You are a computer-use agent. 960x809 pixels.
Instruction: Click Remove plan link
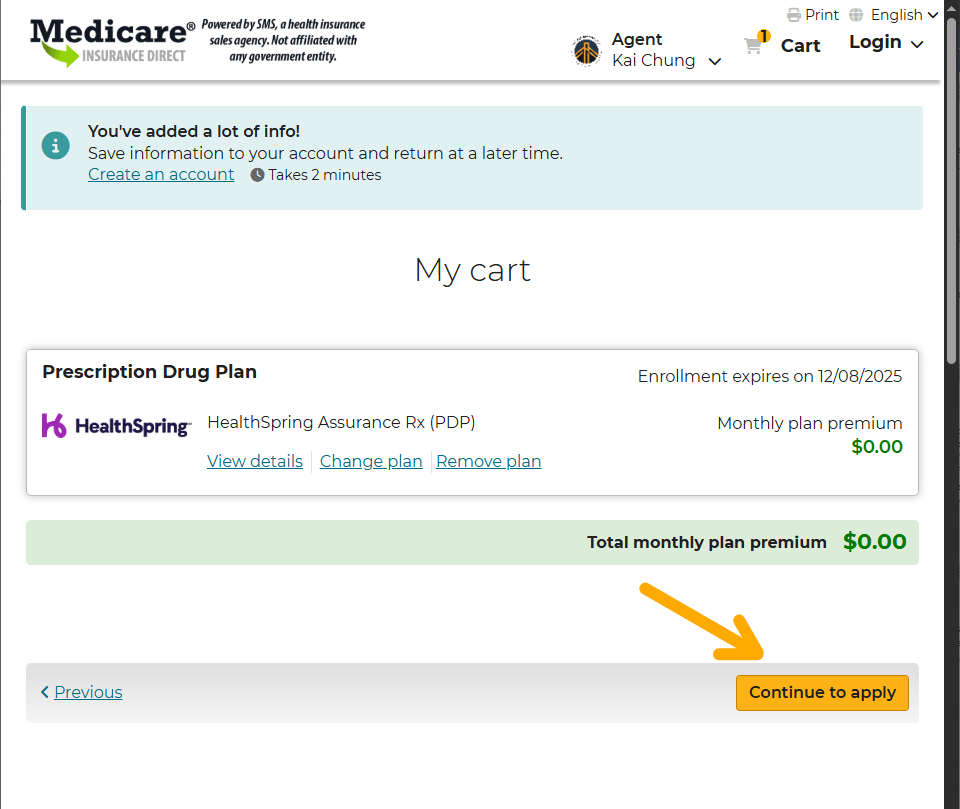(x=489, y=461)
